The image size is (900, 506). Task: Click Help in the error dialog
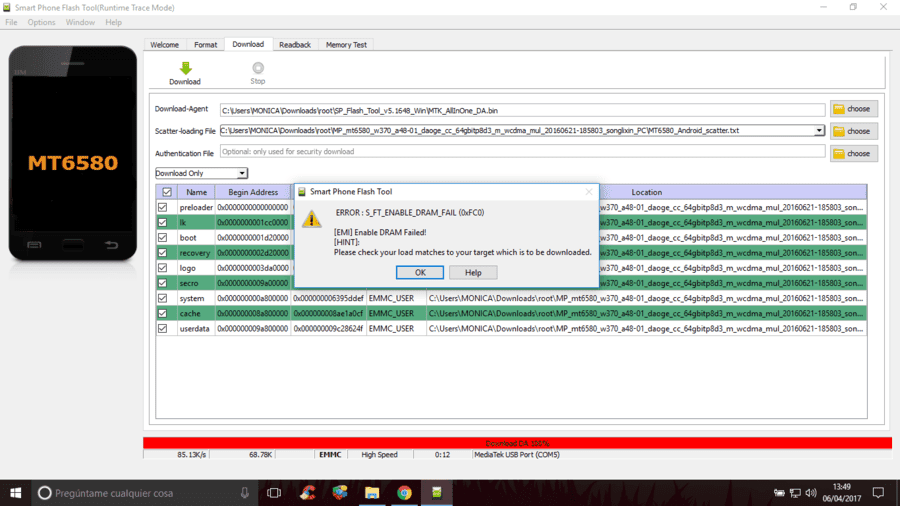[x=473, y=273]
